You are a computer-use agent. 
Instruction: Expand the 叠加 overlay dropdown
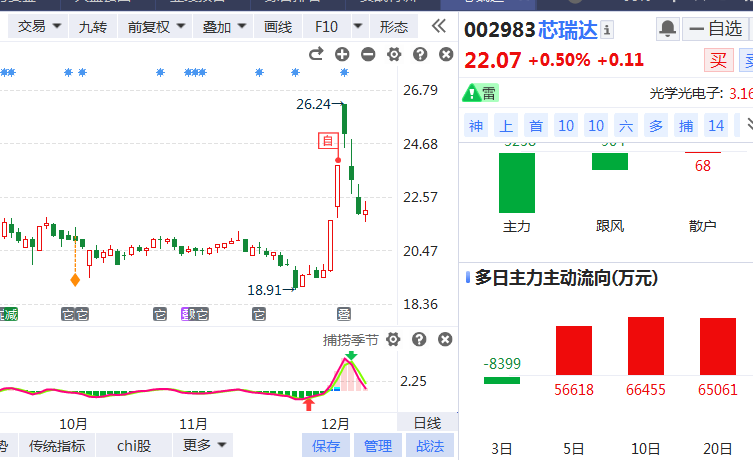tap(224, 26)
